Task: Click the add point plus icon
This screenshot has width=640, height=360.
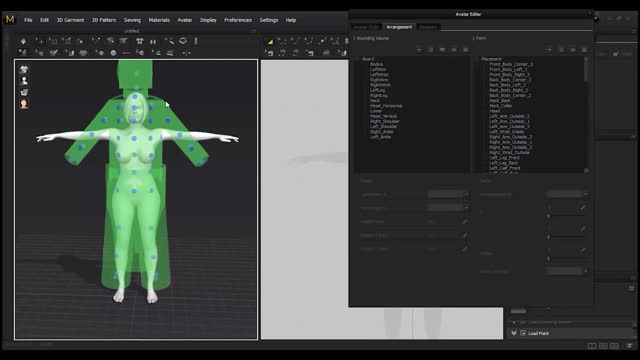Action: click(x=549, y=49)
